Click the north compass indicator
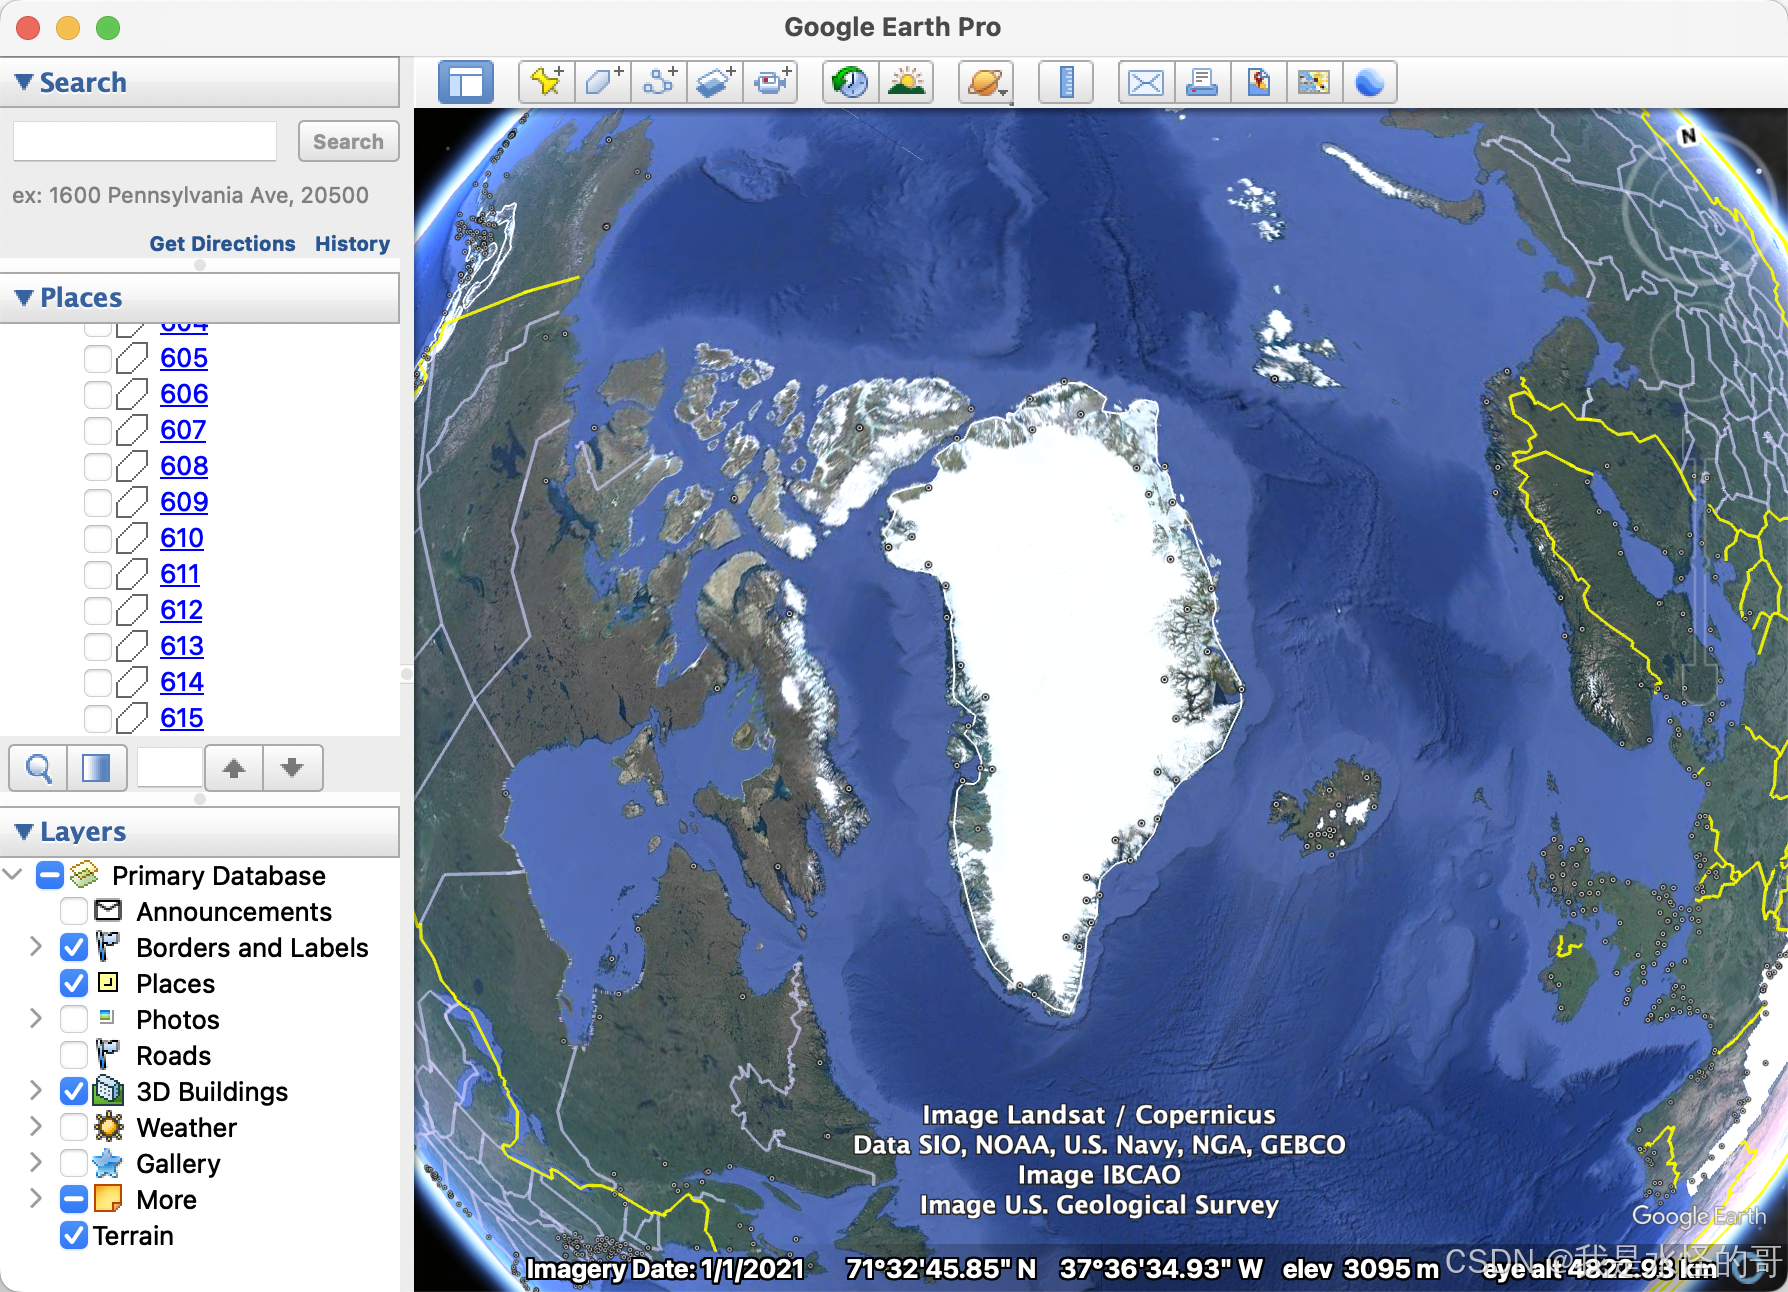The width and height of the screenshot is (1788, 1292). tap(1688, 136)
